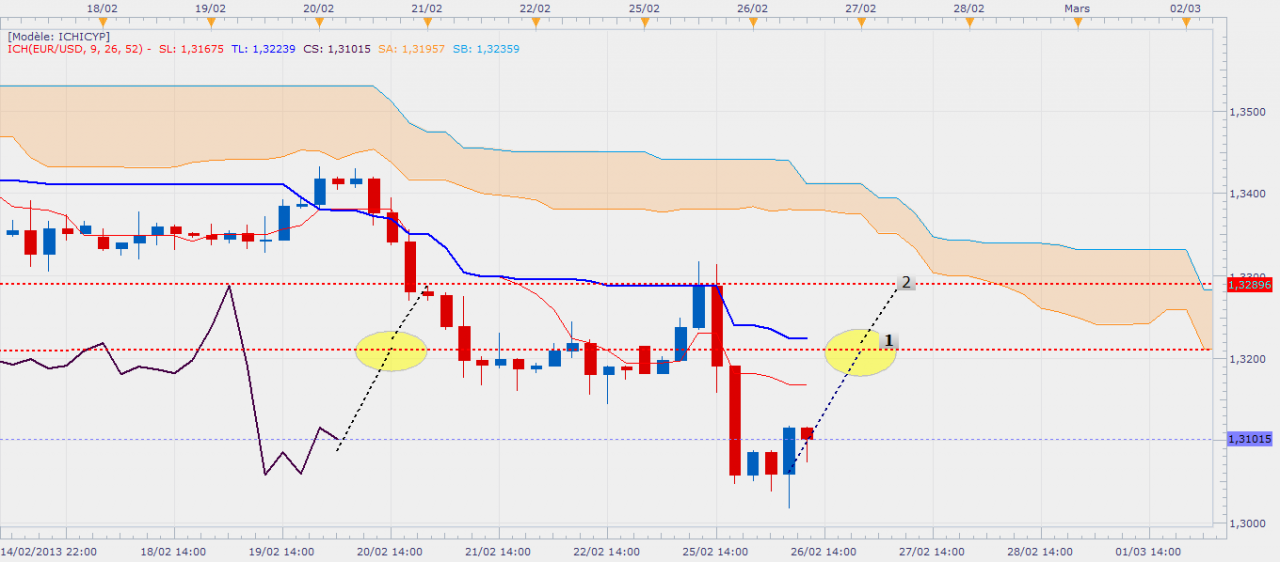Click the TL: 1,32239 legend value
This screenshot has width=1280, height=562.
263,48
